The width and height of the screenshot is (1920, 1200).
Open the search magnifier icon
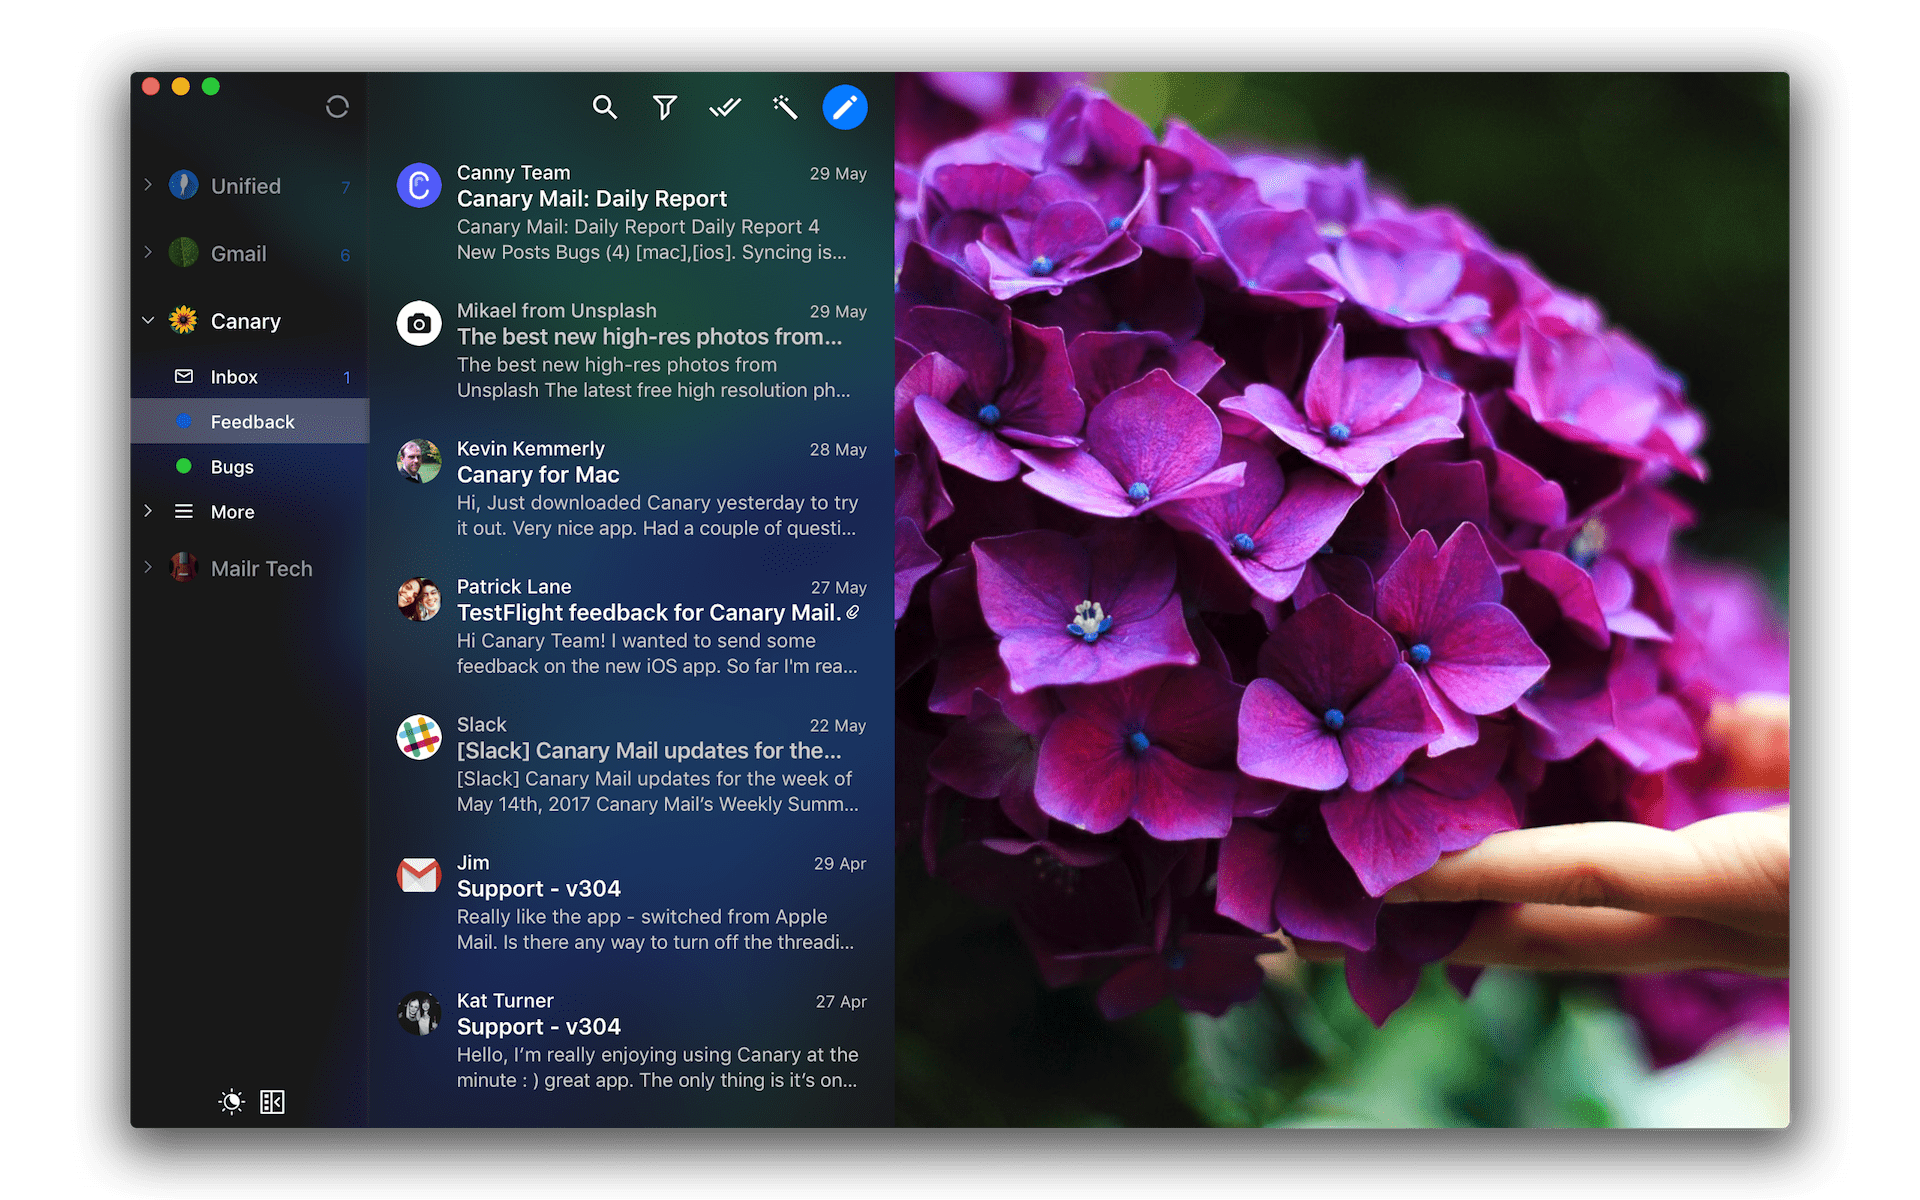[604, 107]
